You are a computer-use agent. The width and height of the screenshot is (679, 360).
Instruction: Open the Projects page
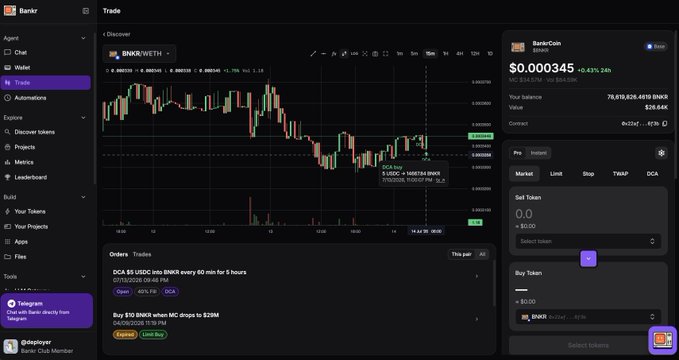point(45,147)
